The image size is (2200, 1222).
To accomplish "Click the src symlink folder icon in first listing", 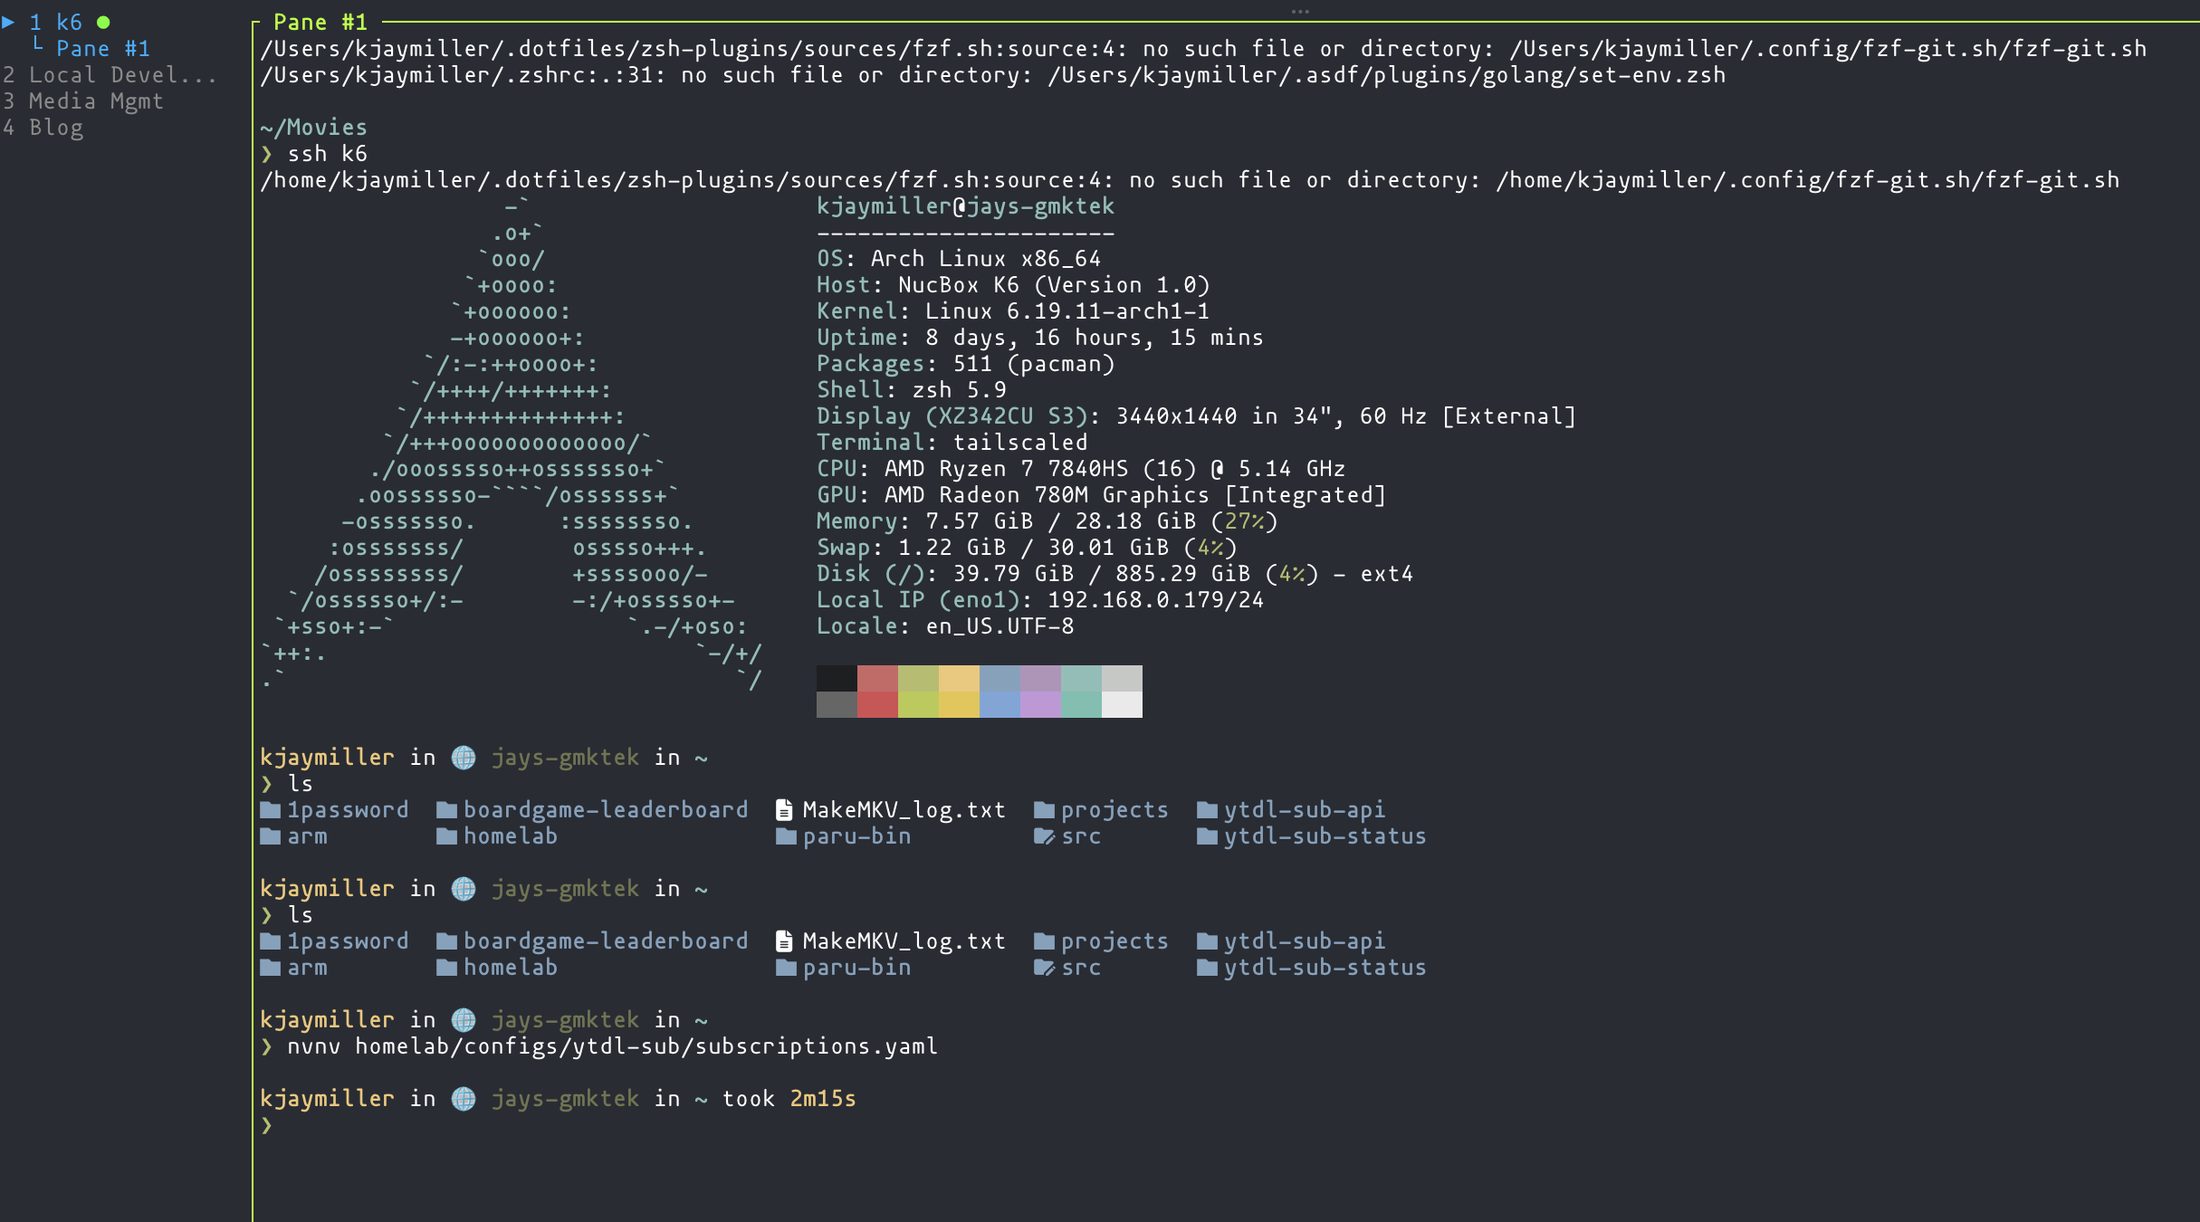I will pyautogui.click(x=1044, y=837).
